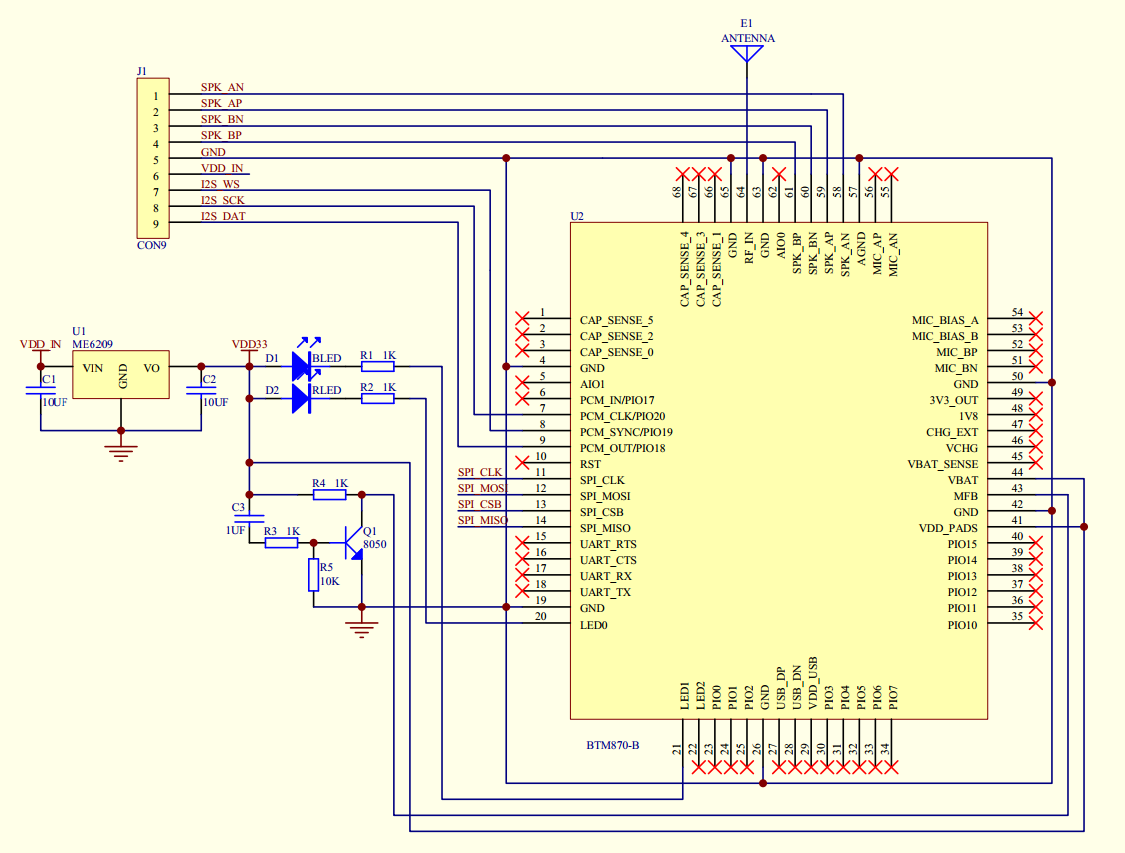Click the no-connect cross on MIC_BIAS_A pin
1125x853 pixels.
pos(1035,319)
